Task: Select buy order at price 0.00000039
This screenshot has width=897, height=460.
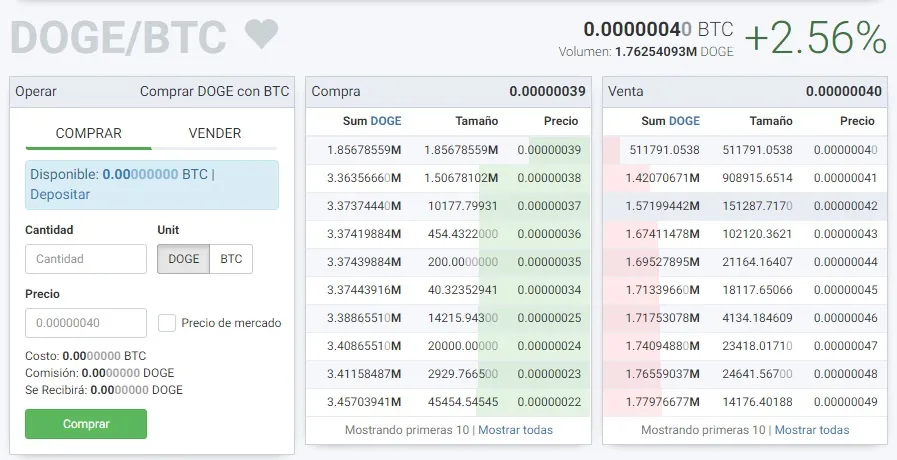Action: pyautogui.click(x=448, y=150)
